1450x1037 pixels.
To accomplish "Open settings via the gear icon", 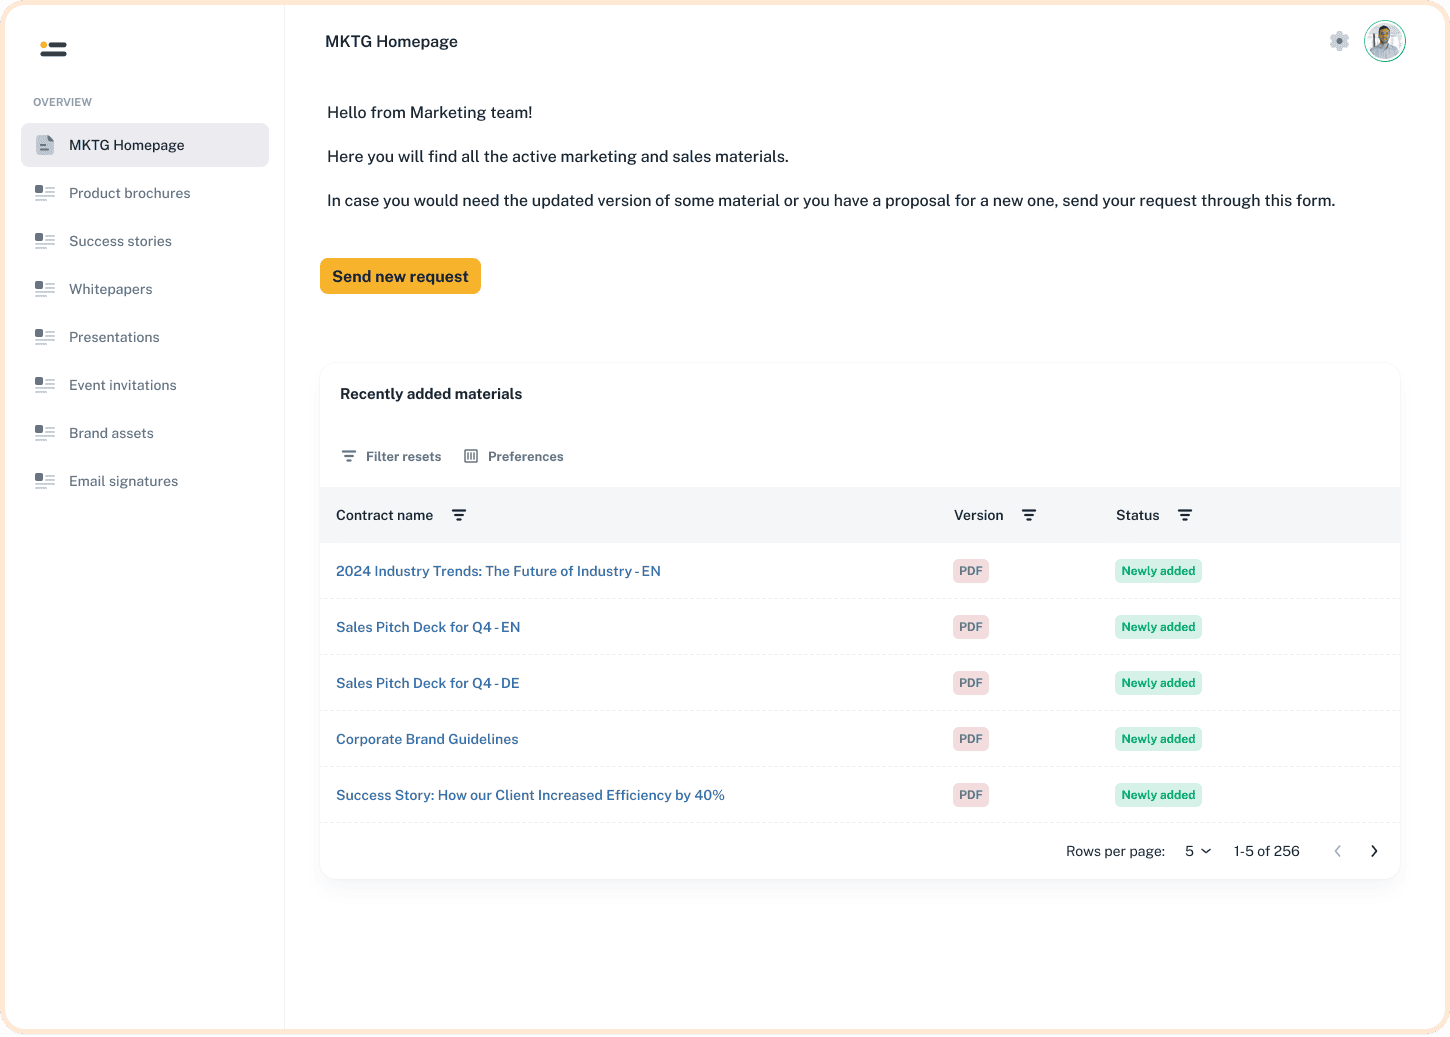I will 1339,41.
